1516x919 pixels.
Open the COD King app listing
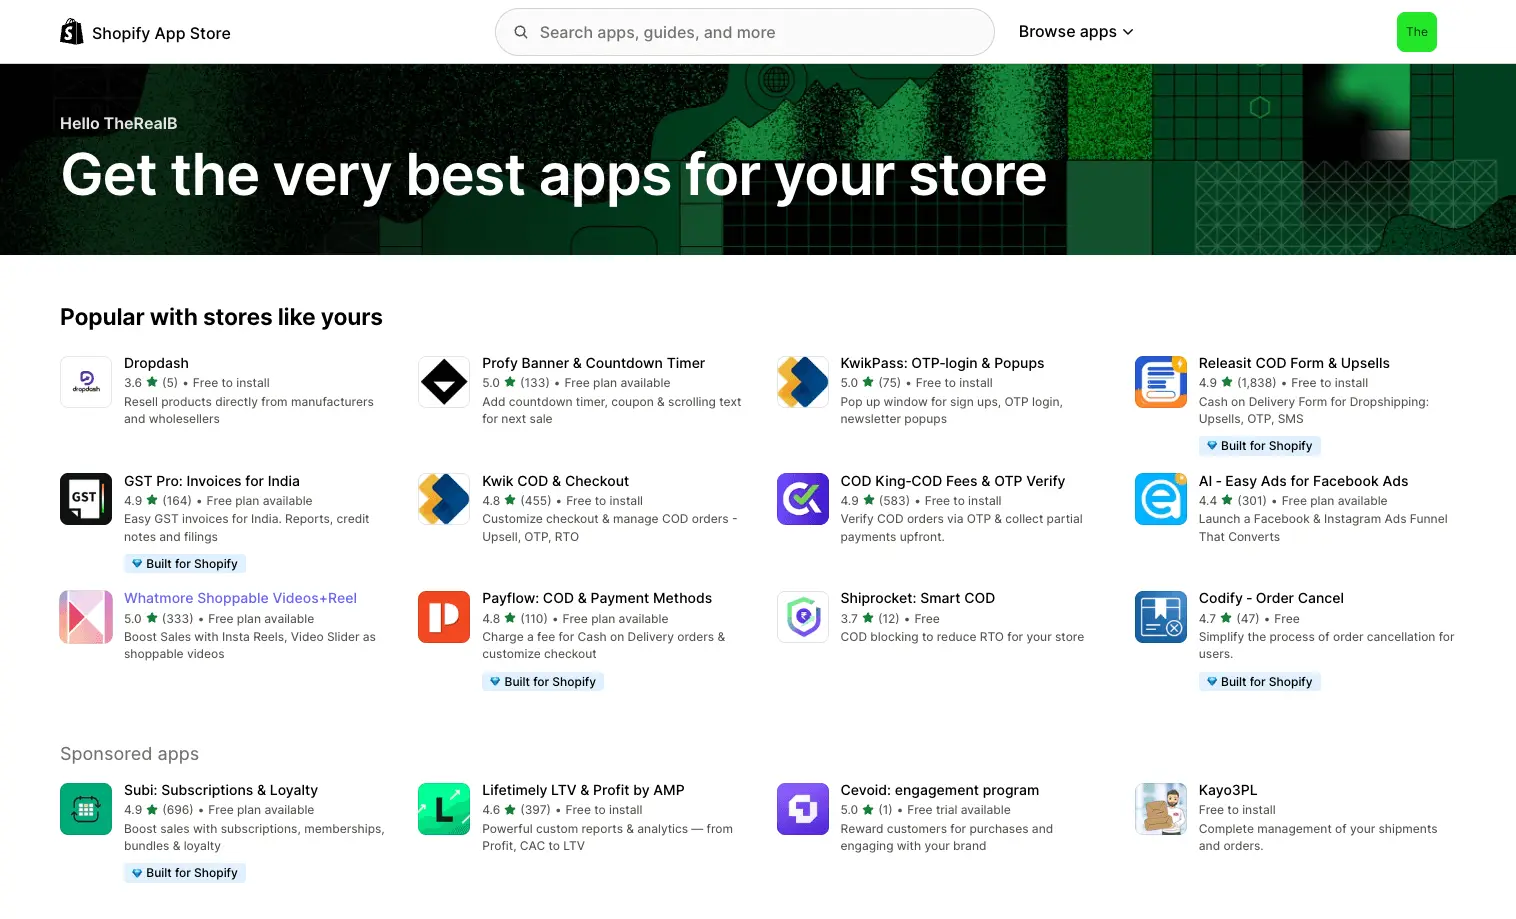[953, 481]
